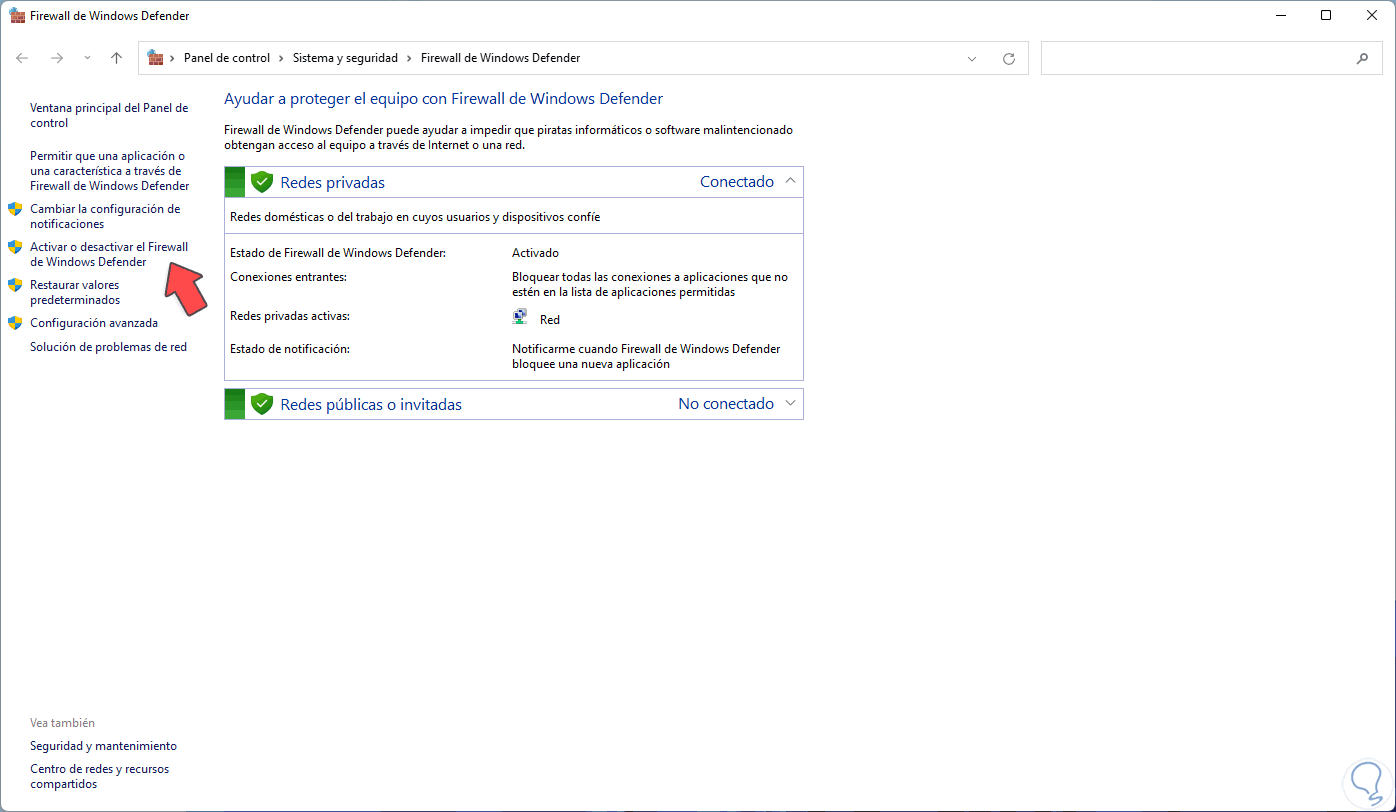Go back with the left arrow button
Image resolution: width=1396 pixels, height=812 pixels.
(22, 58)
